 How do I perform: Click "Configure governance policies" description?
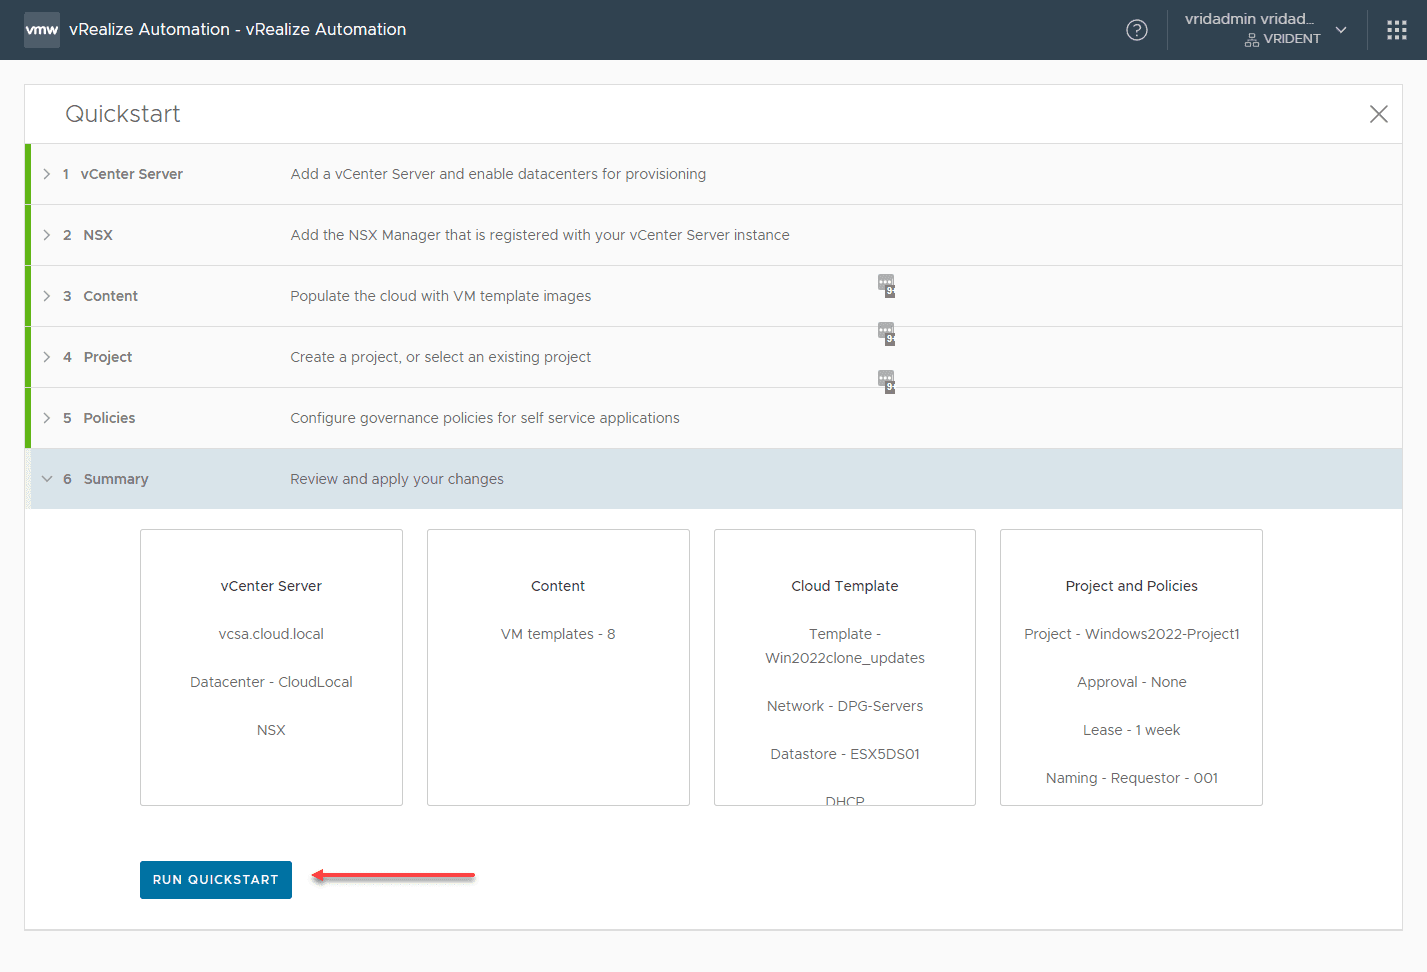click(x=485, y=418)
